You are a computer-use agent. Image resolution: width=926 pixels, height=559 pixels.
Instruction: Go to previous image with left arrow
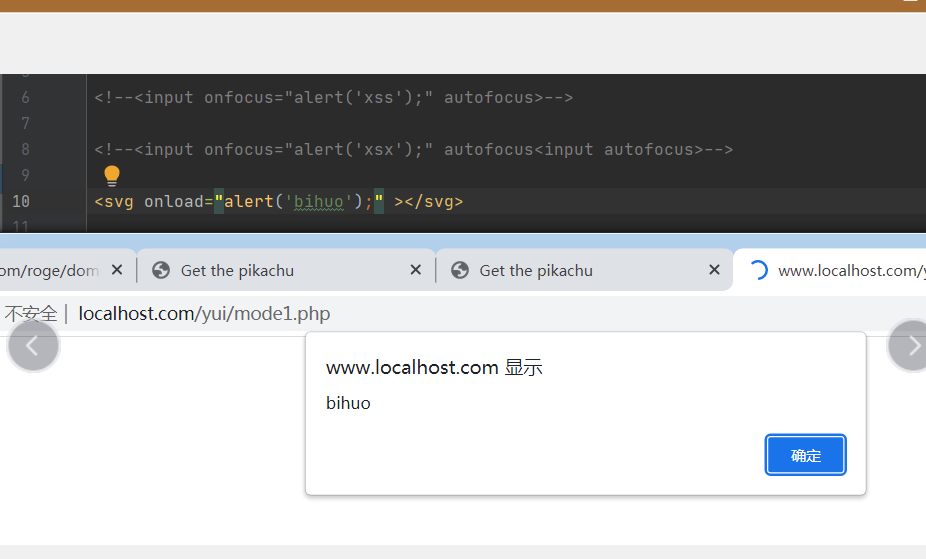[x=33, y=345]
